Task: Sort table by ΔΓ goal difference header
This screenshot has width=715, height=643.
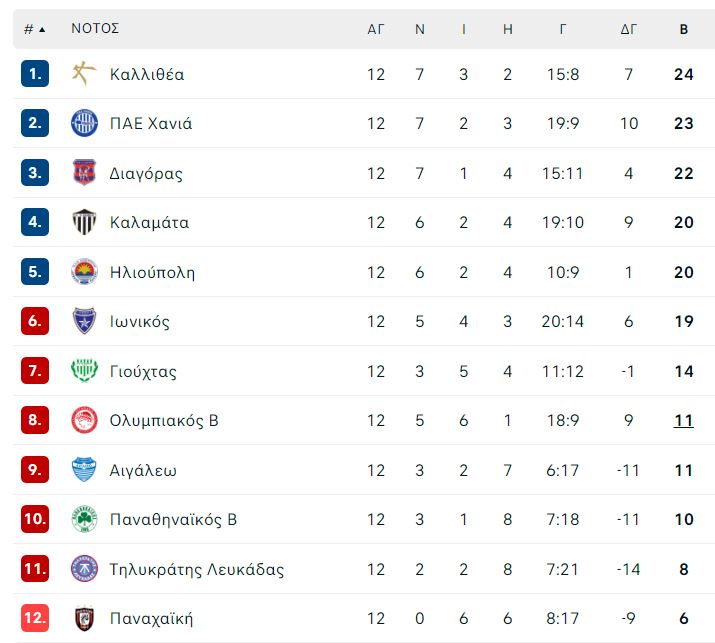Action: click(628, 29)
